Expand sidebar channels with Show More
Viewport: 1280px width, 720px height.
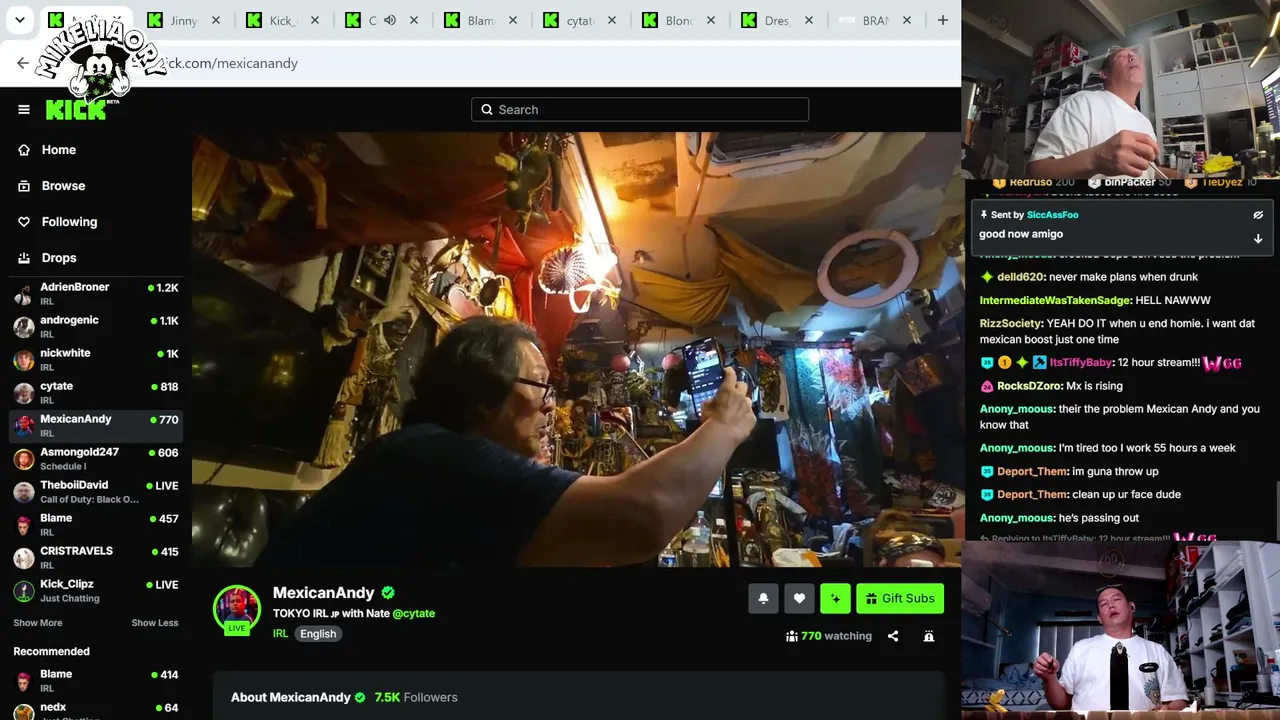38,623
